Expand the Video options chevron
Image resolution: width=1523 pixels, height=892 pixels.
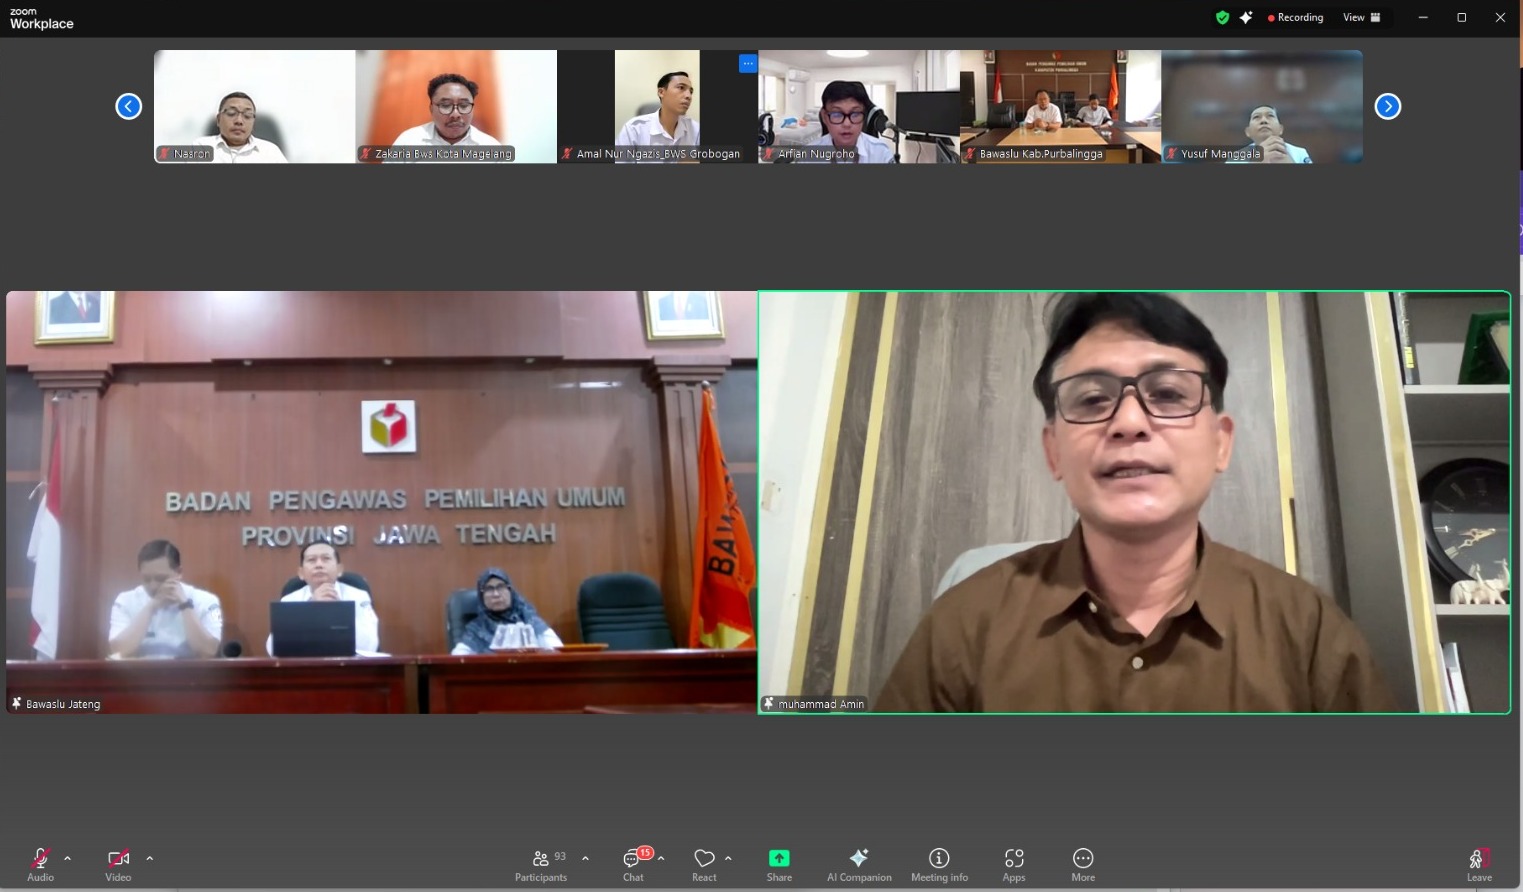149,857
